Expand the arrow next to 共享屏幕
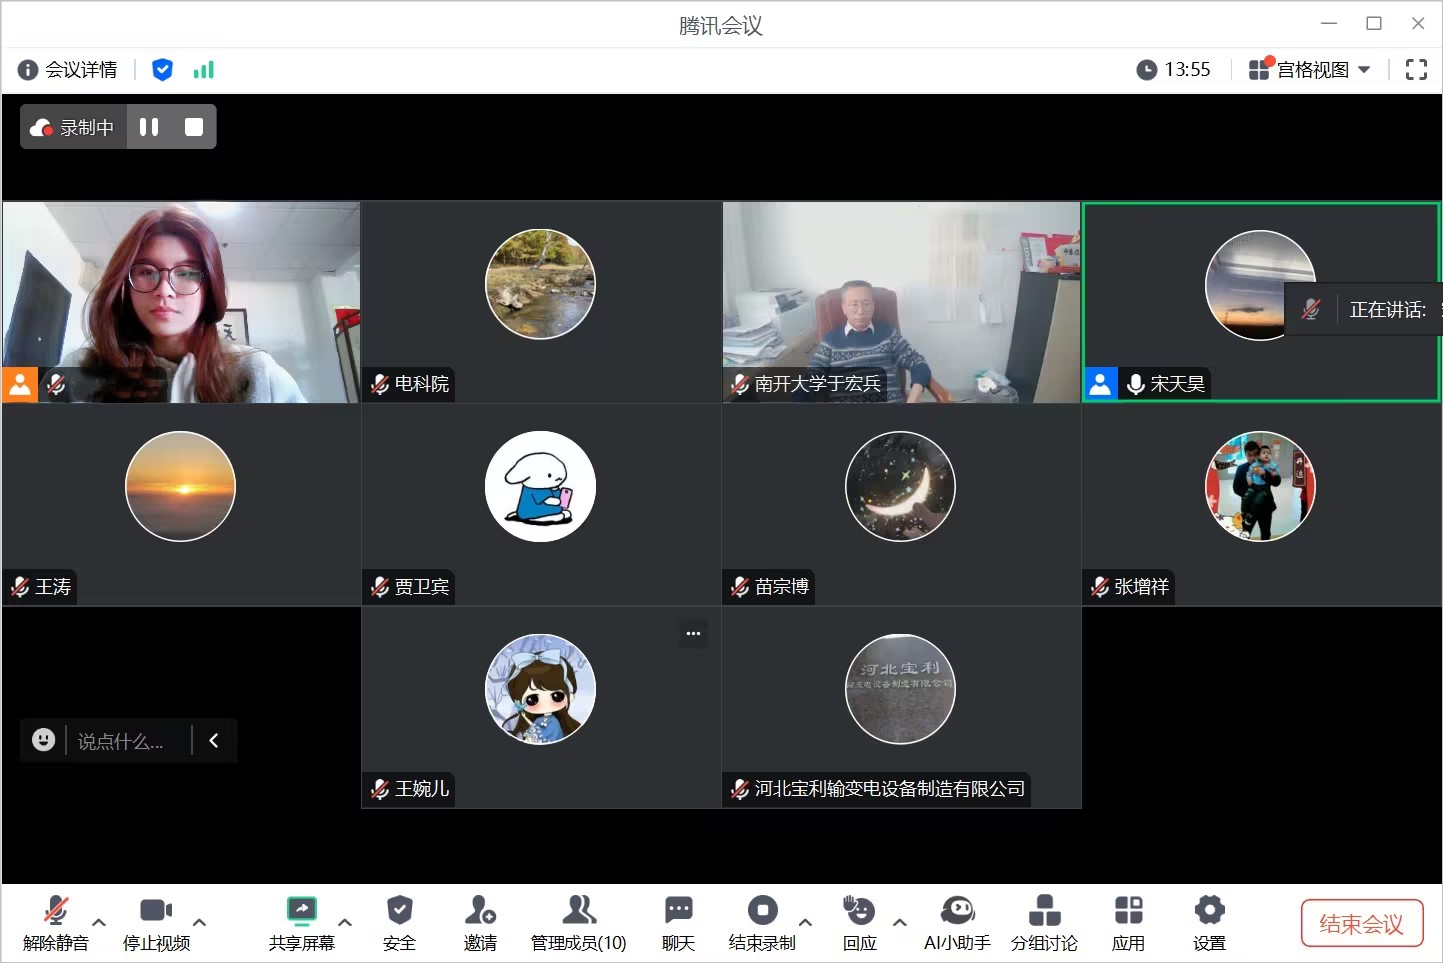 click(x=345, y=922)
